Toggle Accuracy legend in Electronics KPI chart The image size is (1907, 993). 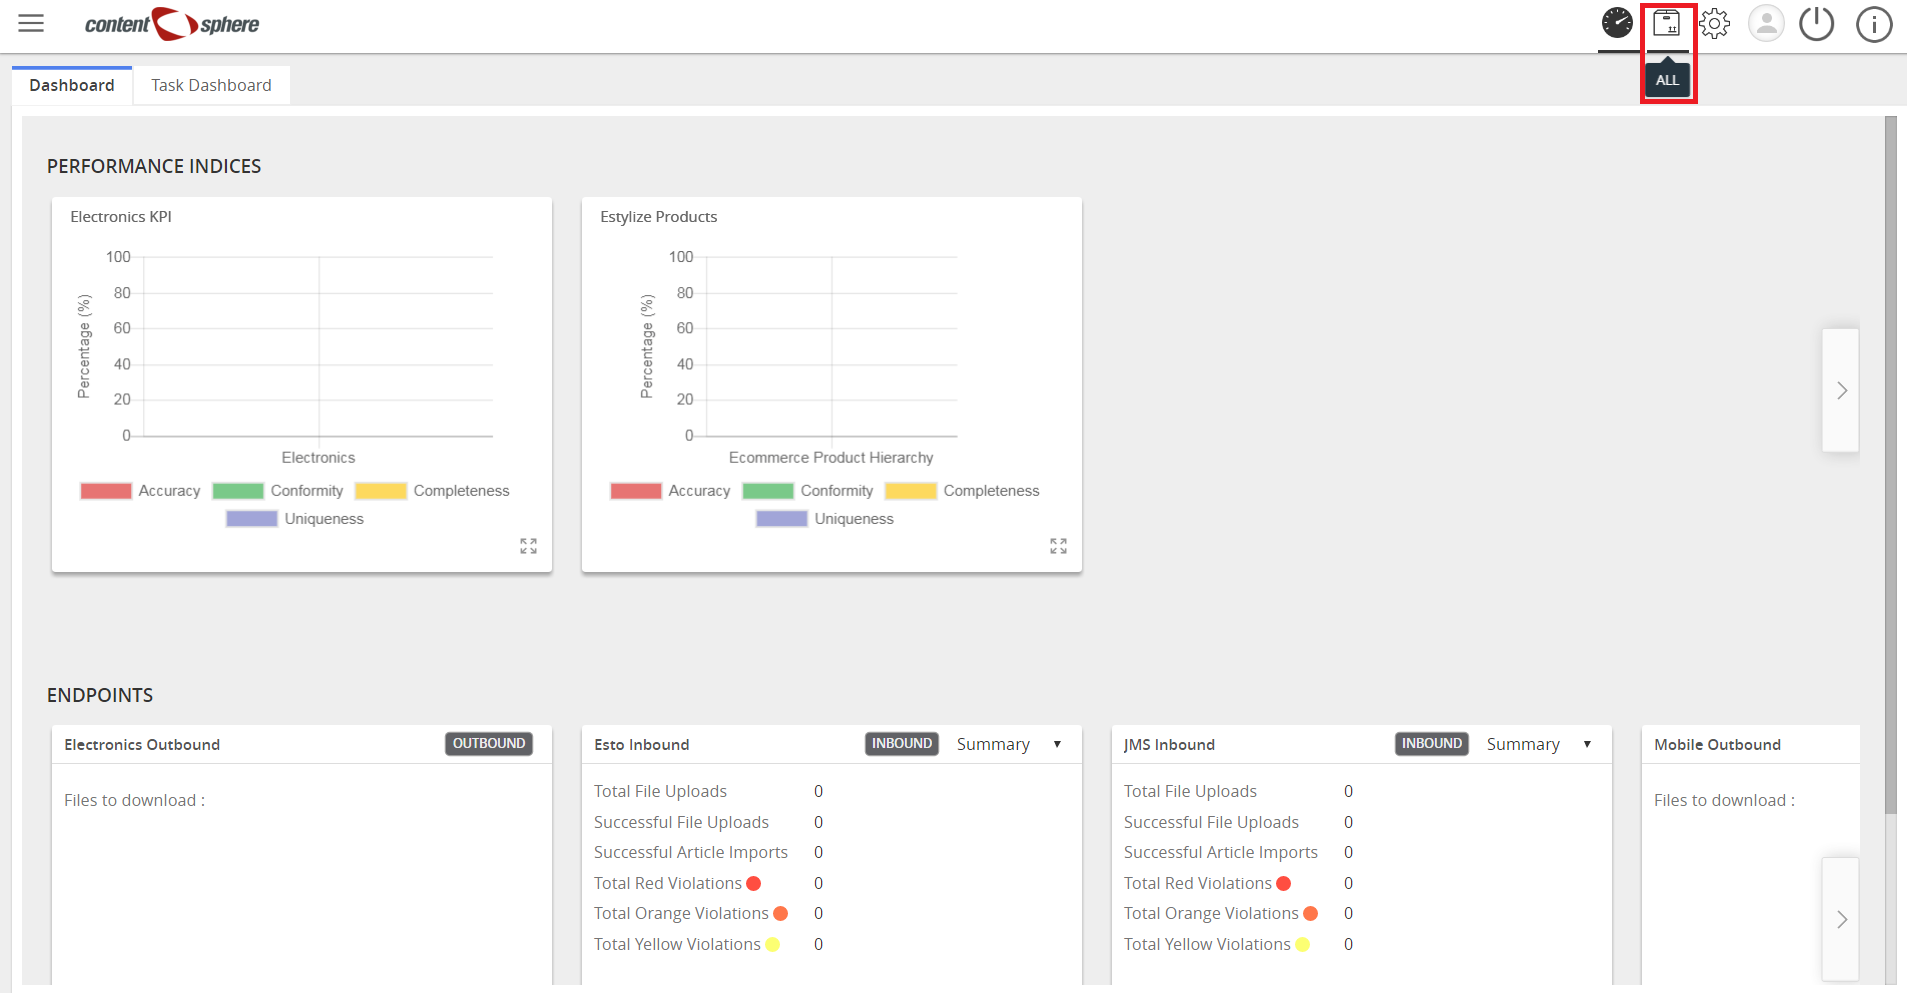[140, 491]
